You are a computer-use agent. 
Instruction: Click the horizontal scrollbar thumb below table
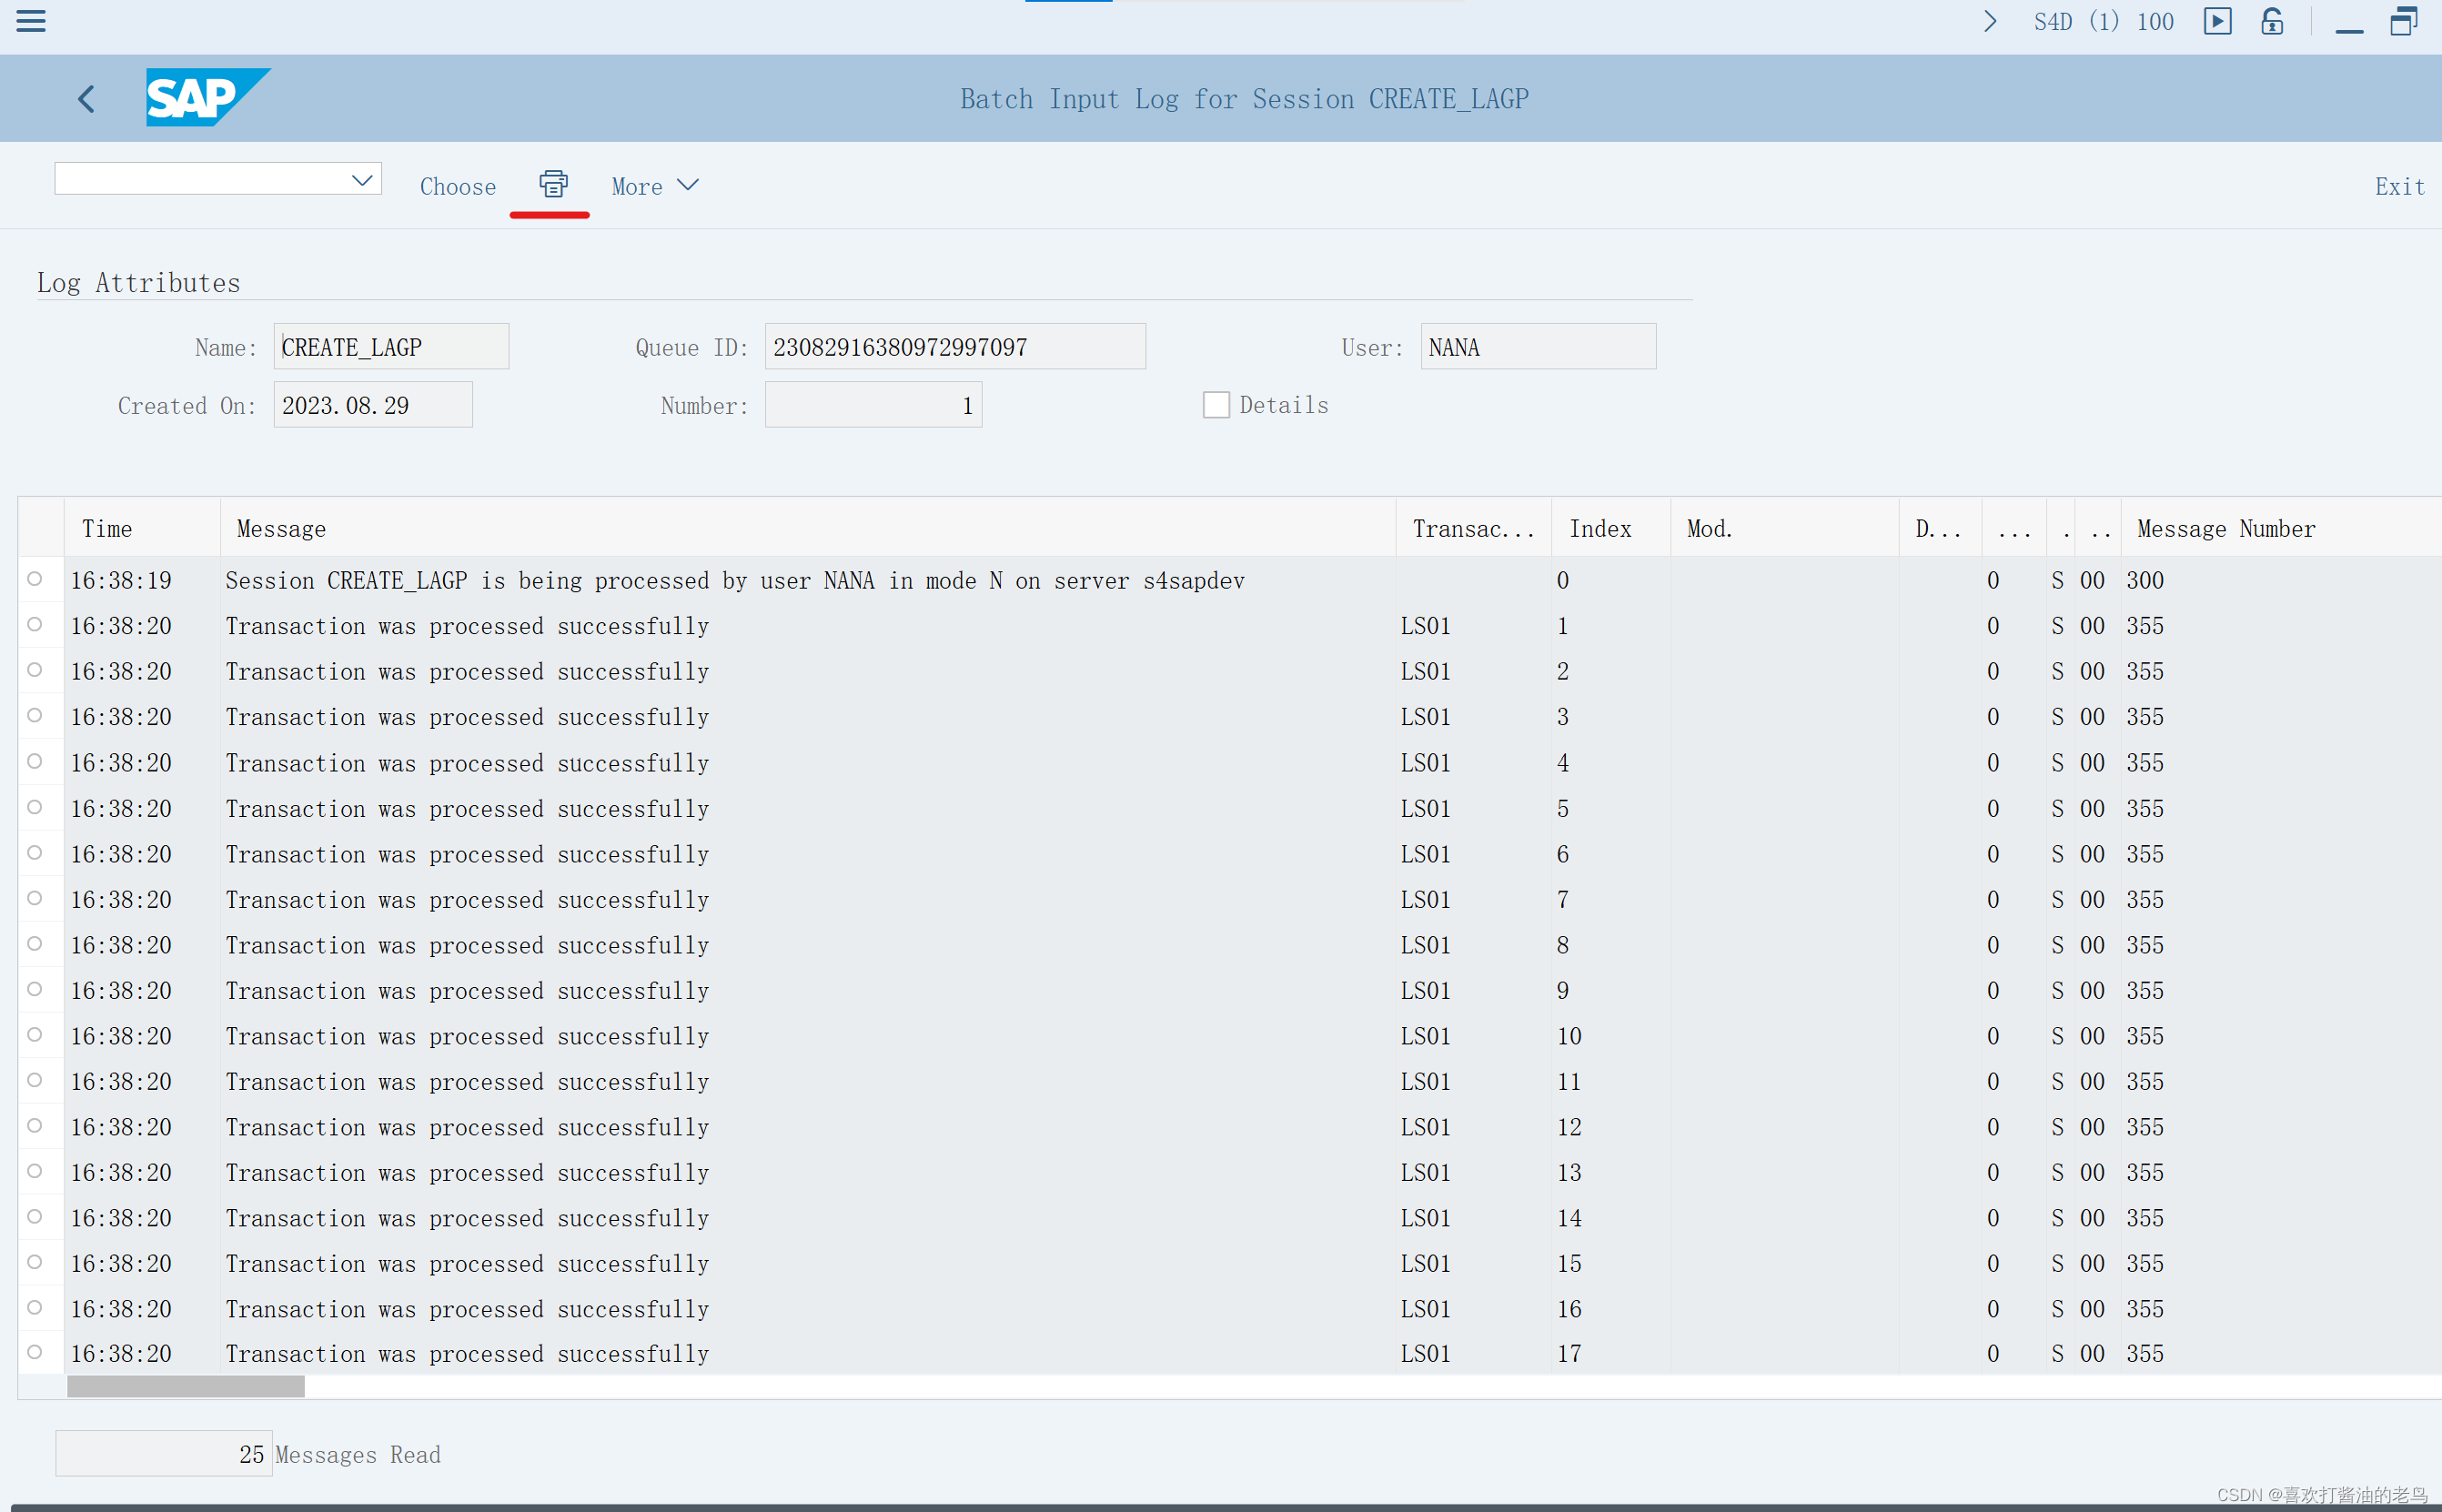coord(186,1386)
